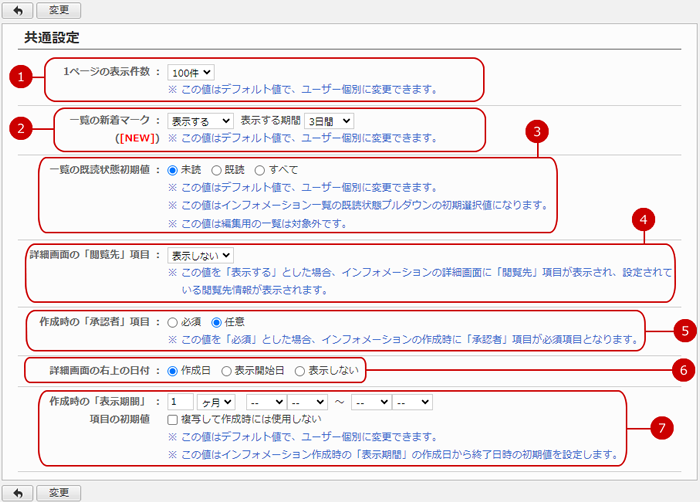The width and height of the screenshot is (700, 502).
Task: Open the first start time -- dropdown after ヶ月
Action: 267,402
